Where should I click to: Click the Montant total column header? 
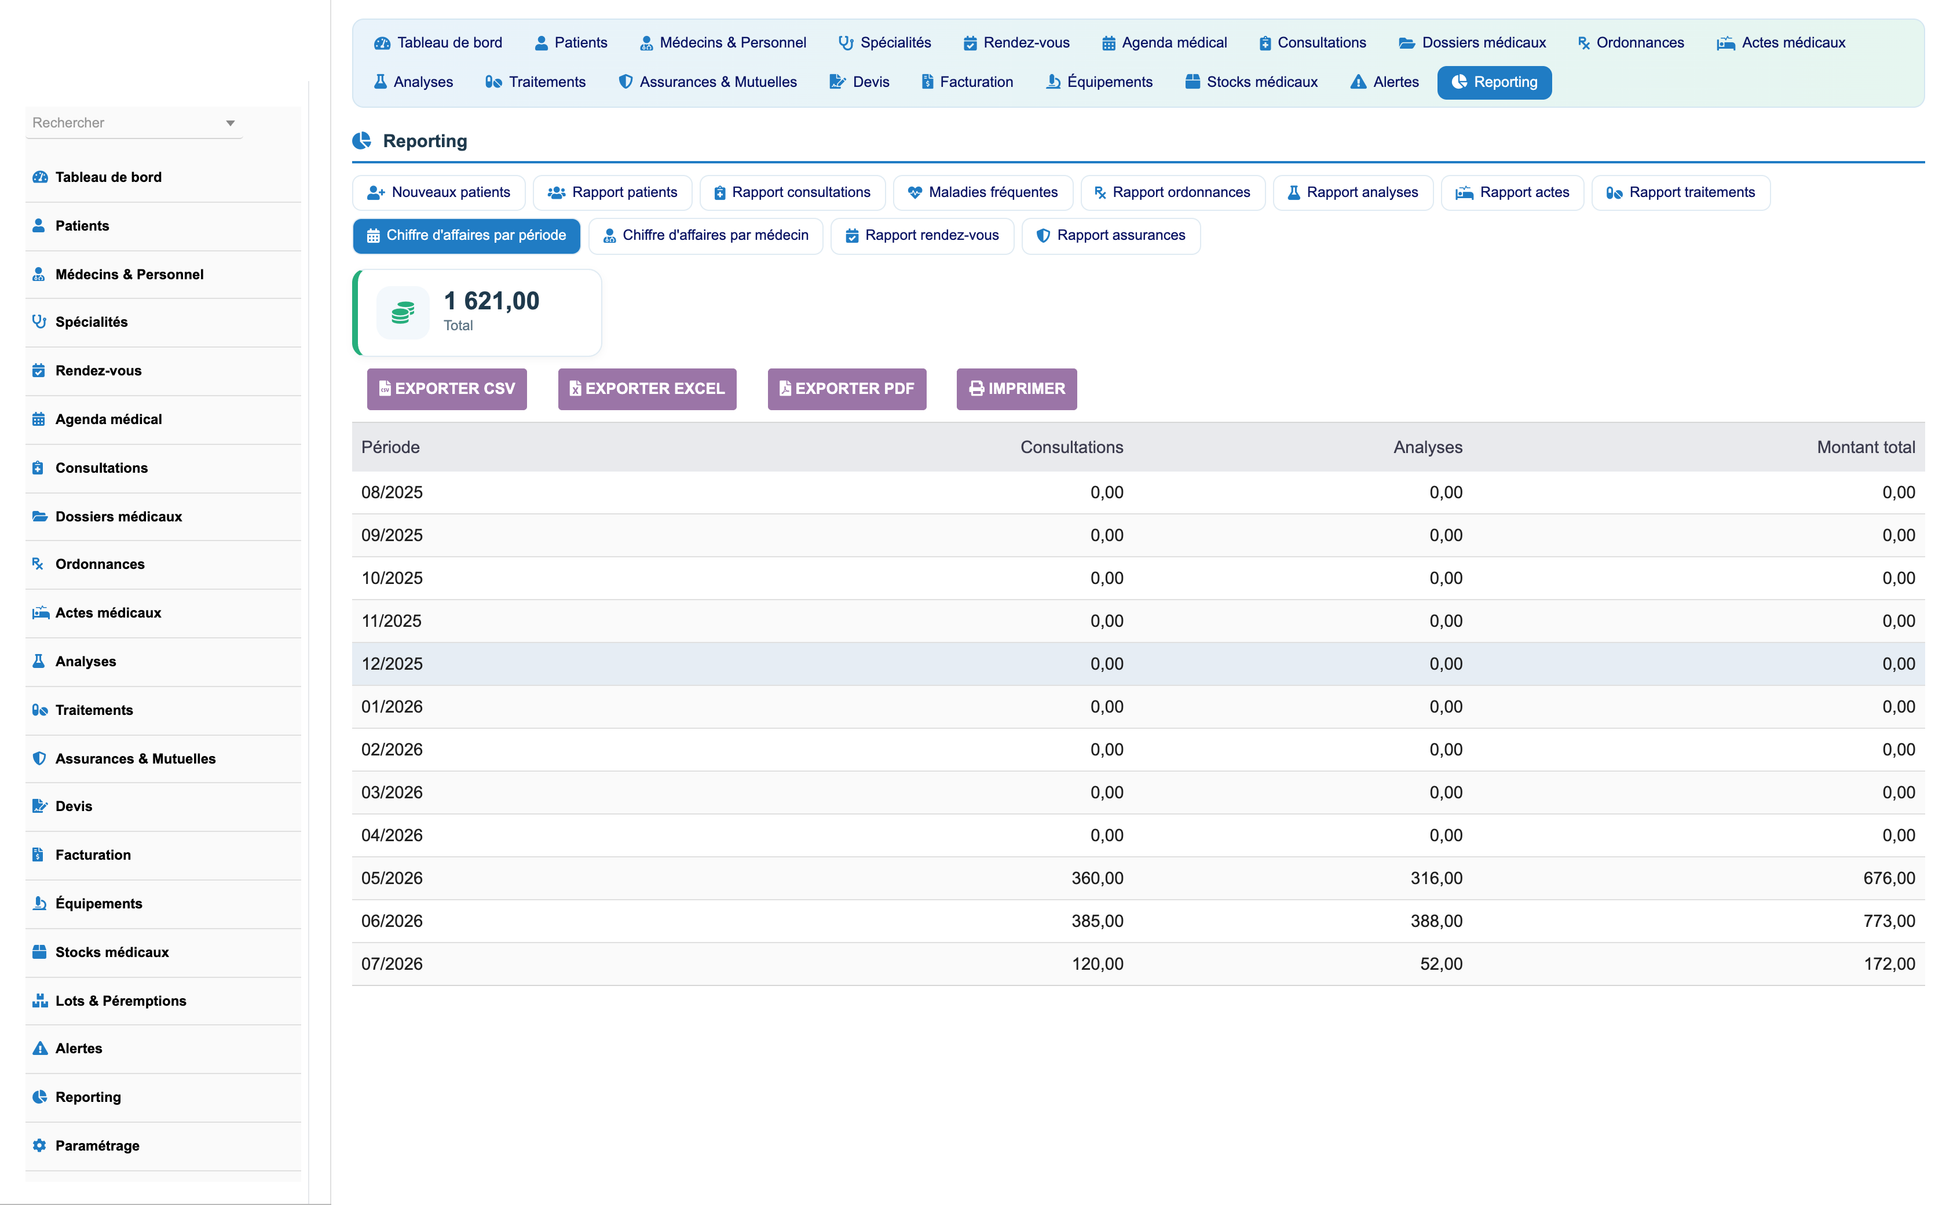click(x=1866, y=447)
